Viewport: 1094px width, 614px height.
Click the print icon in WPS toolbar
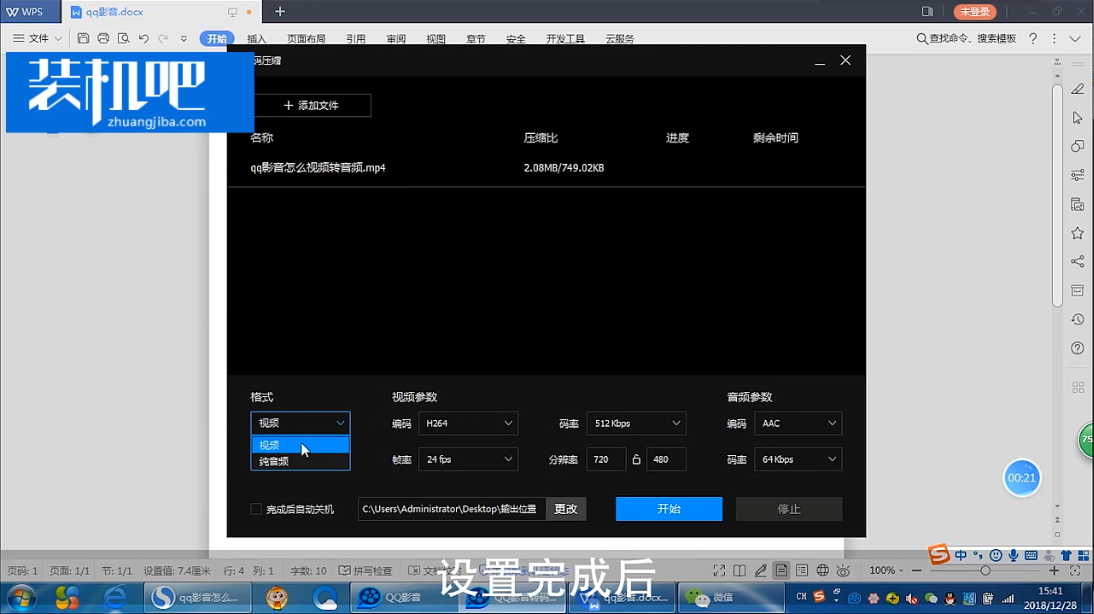pos(103,38)
